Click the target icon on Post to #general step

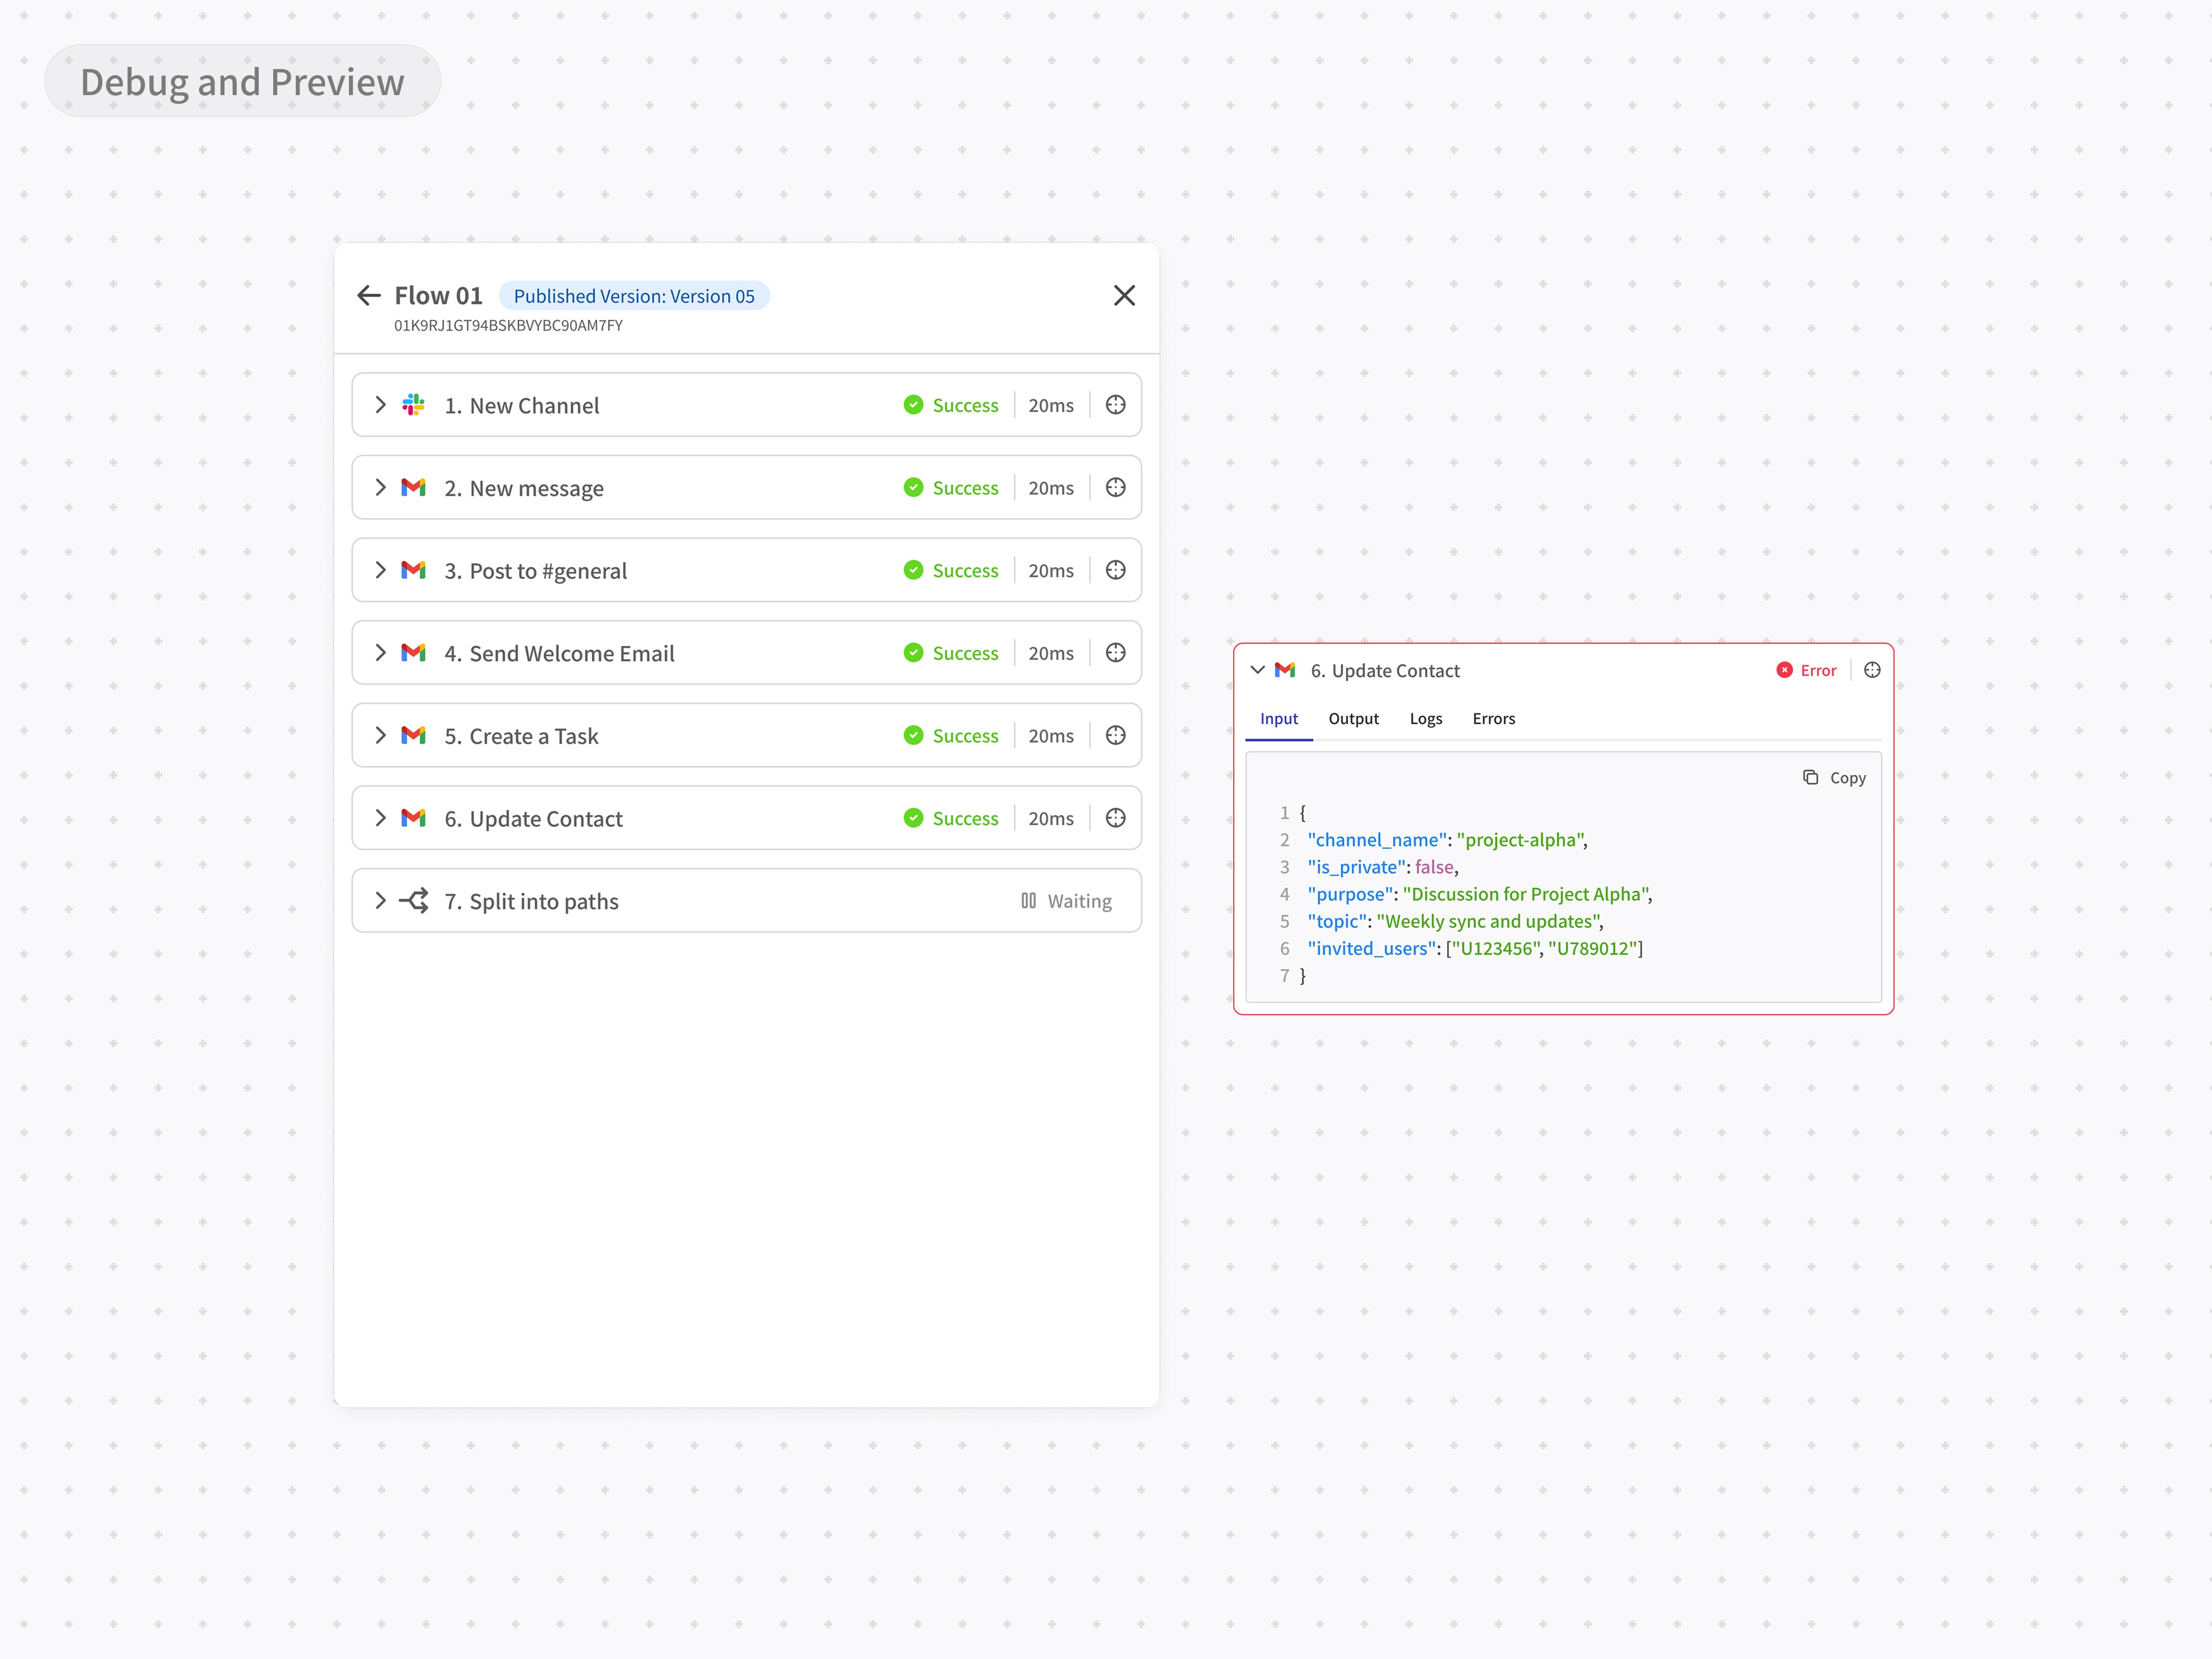[x=1115, y=570]
